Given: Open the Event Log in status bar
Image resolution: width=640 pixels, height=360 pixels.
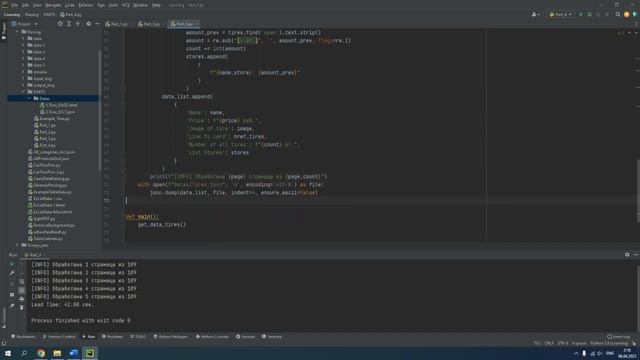Looking at the screenshot, I should [x=619, y=337].
